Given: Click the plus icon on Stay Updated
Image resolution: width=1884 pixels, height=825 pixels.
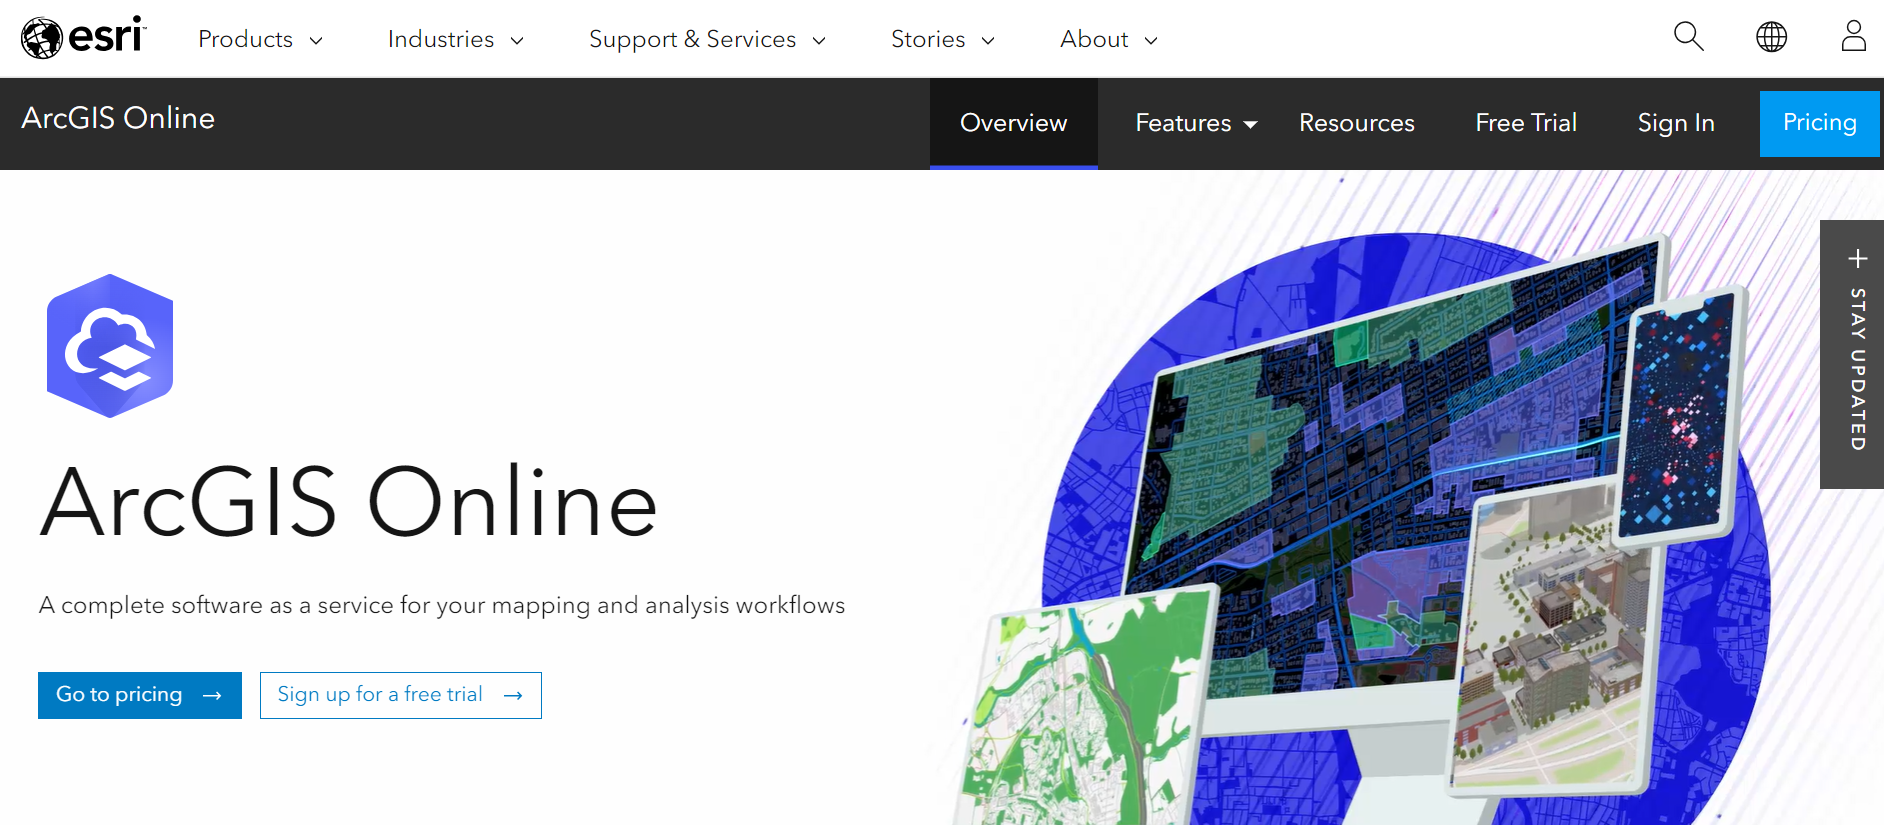Looking at the screenshot, I should tap(1857, 259).
